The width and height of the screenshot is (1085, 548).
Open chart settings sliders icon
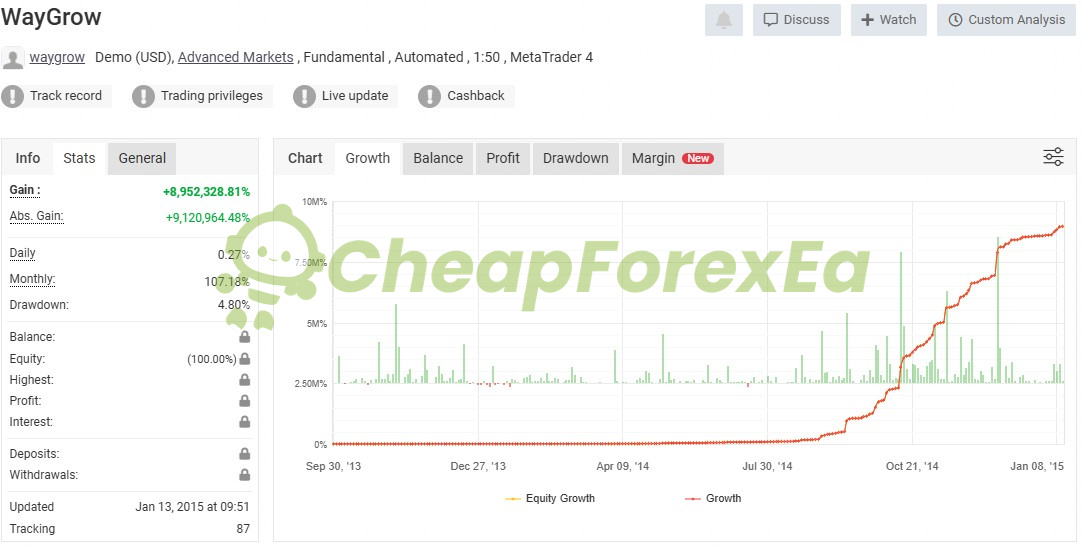(x=1053, y=157)
